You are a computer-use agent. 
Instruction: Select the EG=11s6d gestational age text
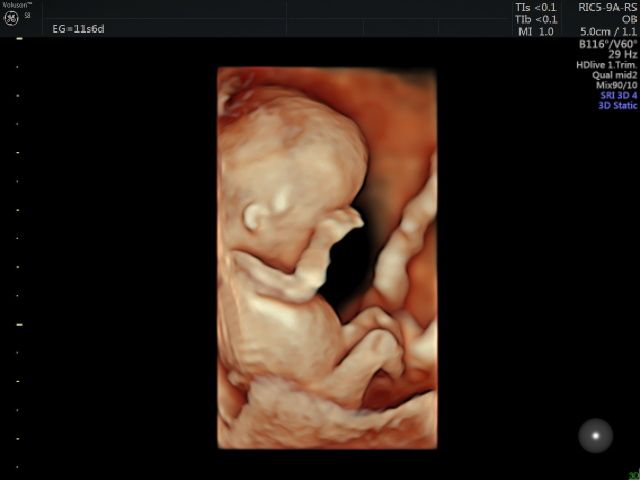(x=78, y=29)
